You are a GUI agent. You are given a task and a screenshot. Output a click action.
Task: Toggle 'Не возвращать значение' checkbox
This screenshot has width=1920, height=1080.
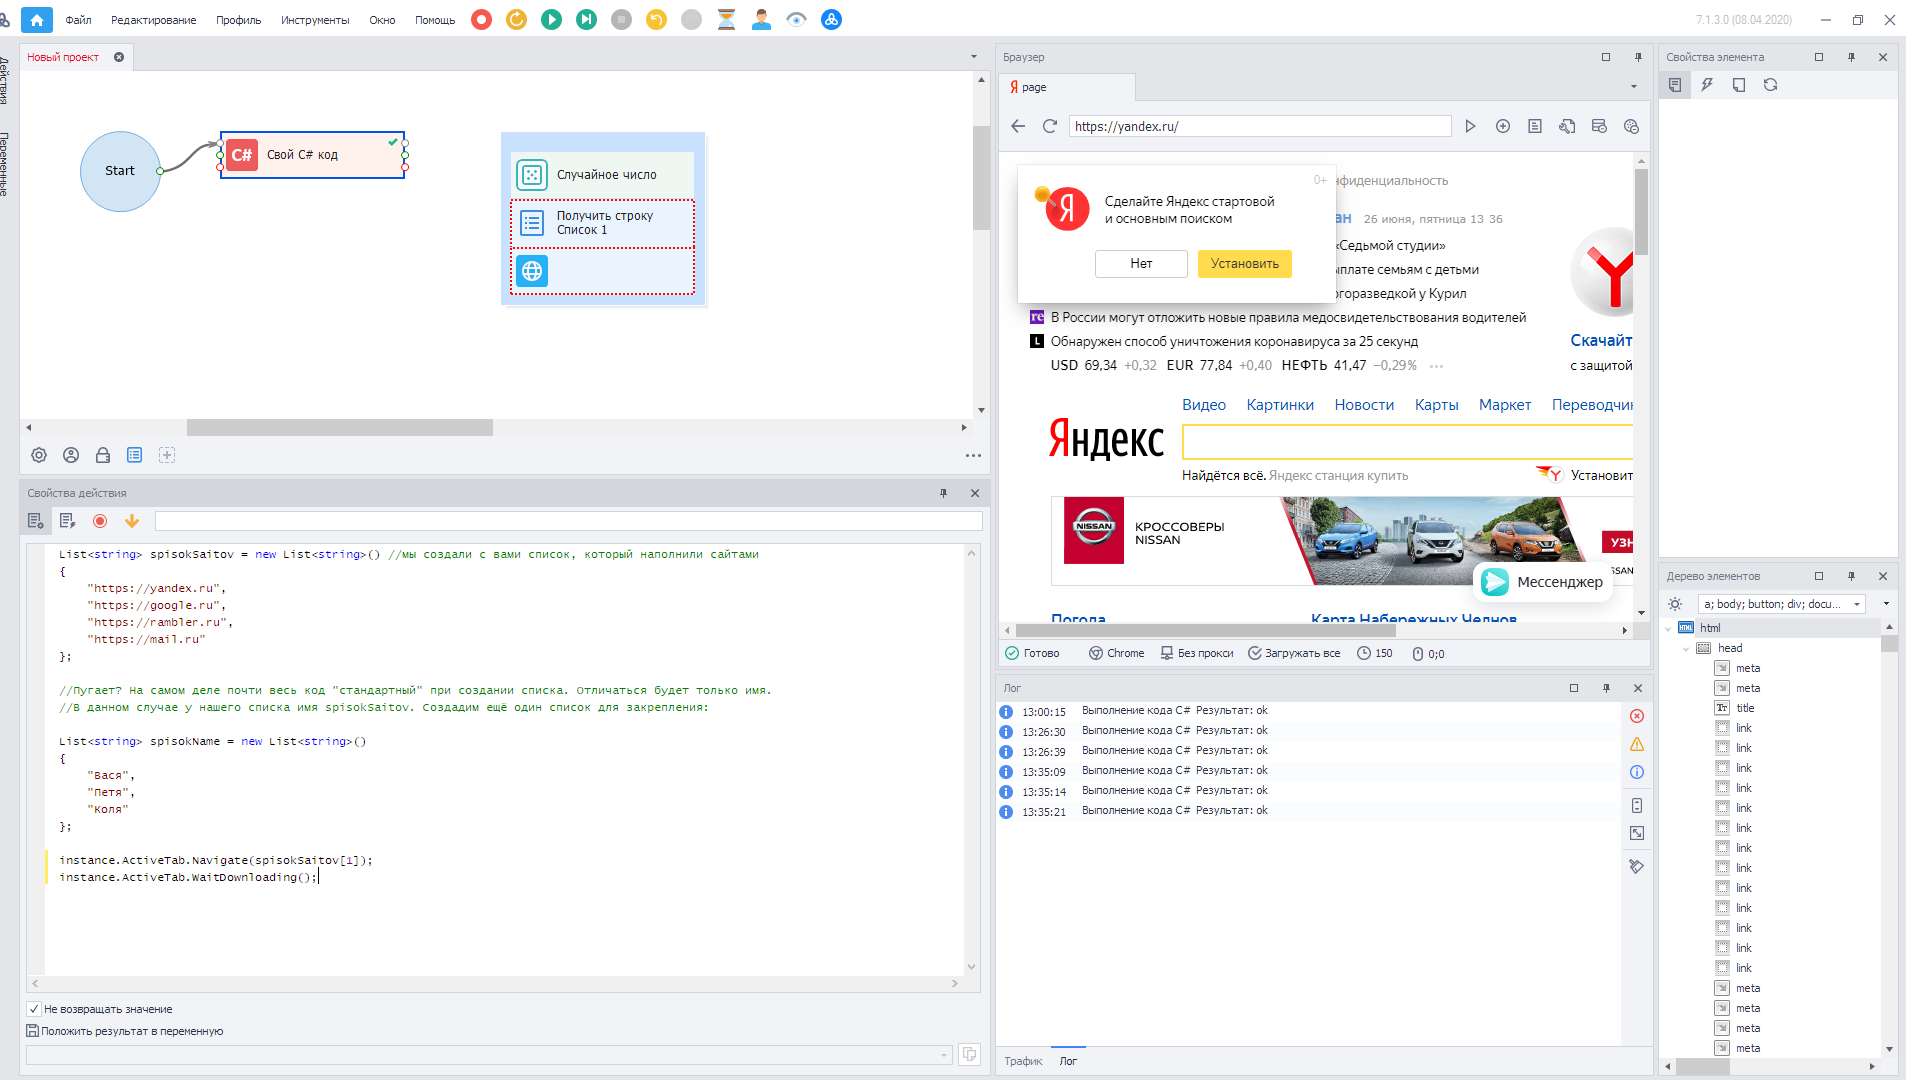[x=35, y=1009]
